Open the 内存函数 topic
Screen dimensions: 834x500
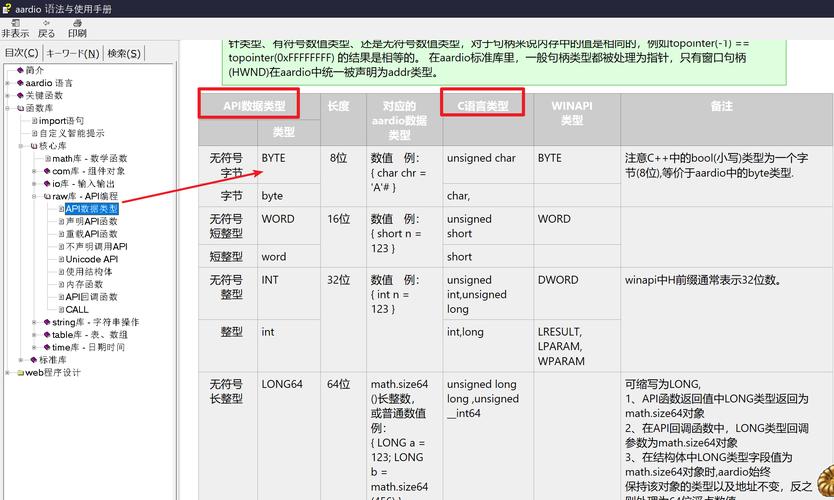[x=84, y=285]
